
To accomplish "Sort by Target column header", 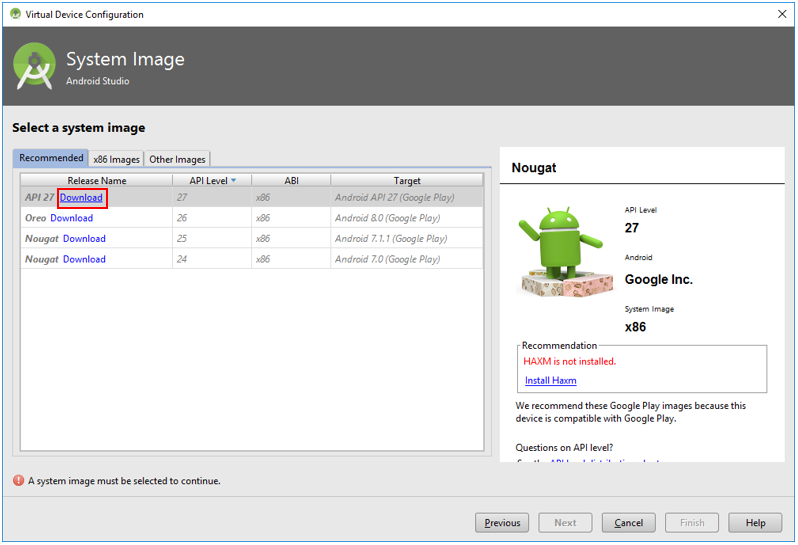I will coord(407,180).
